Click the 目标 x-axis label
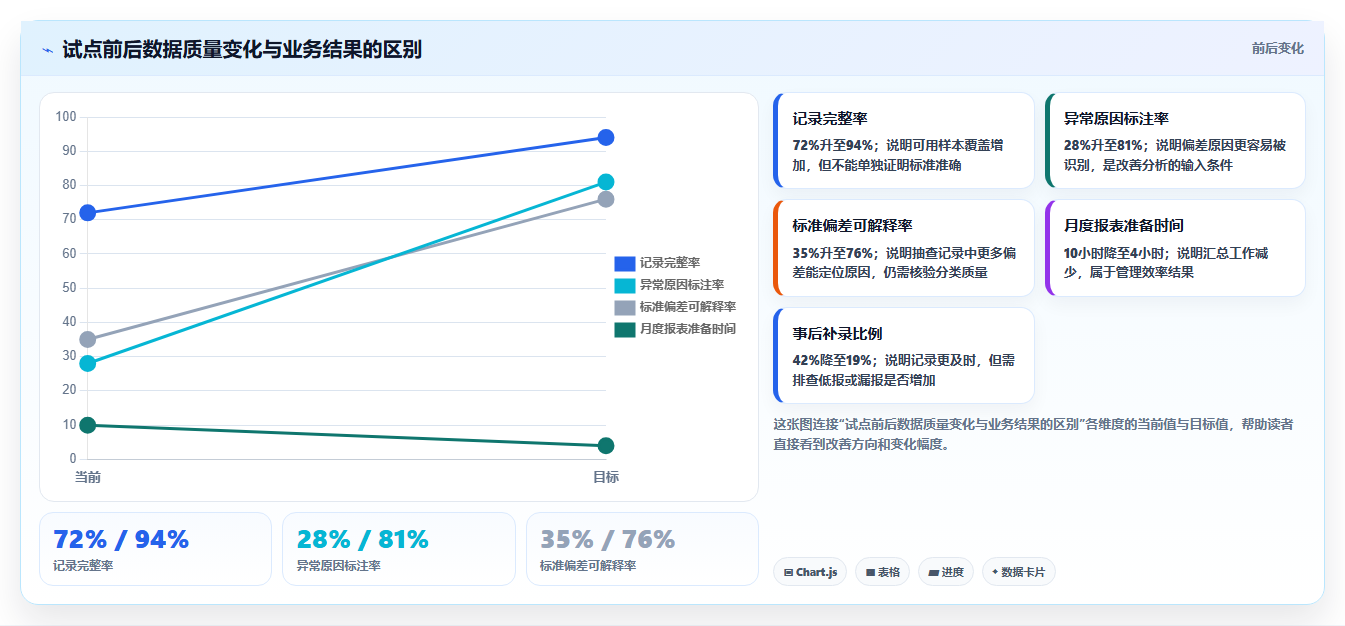This screenshot has width=1345, height=626. point(606,478)
